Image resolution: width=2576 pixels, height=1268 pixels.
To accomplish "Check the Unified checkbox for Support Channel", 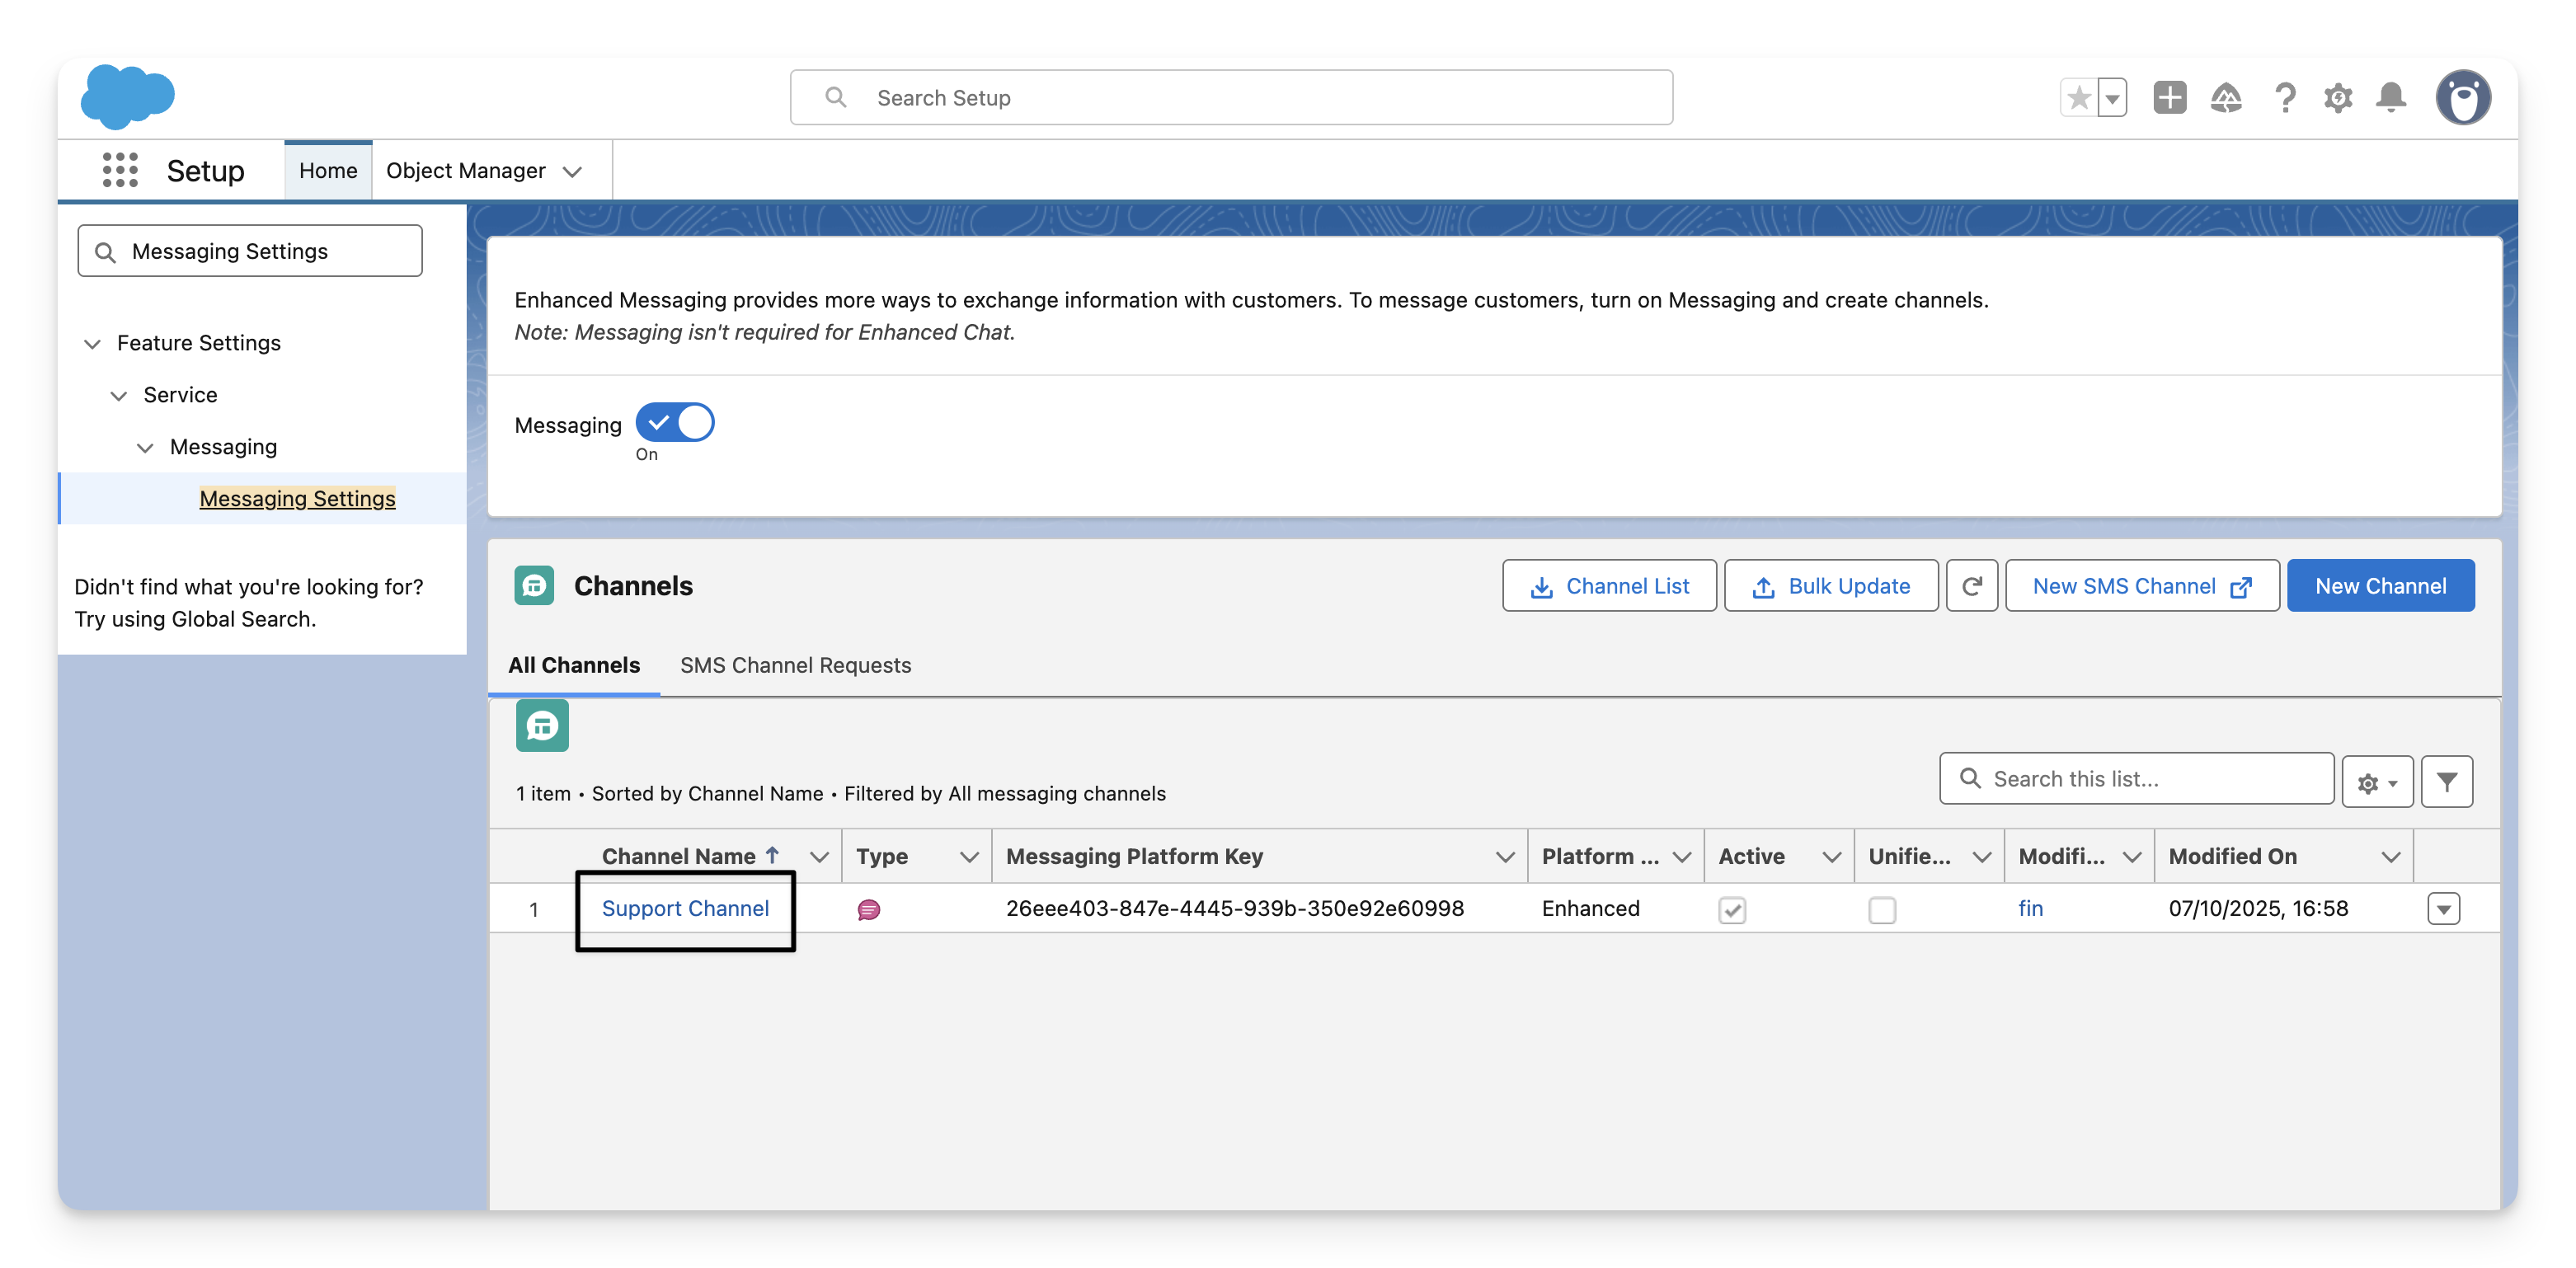I will pyautogui.click(x=1882, y=910).
